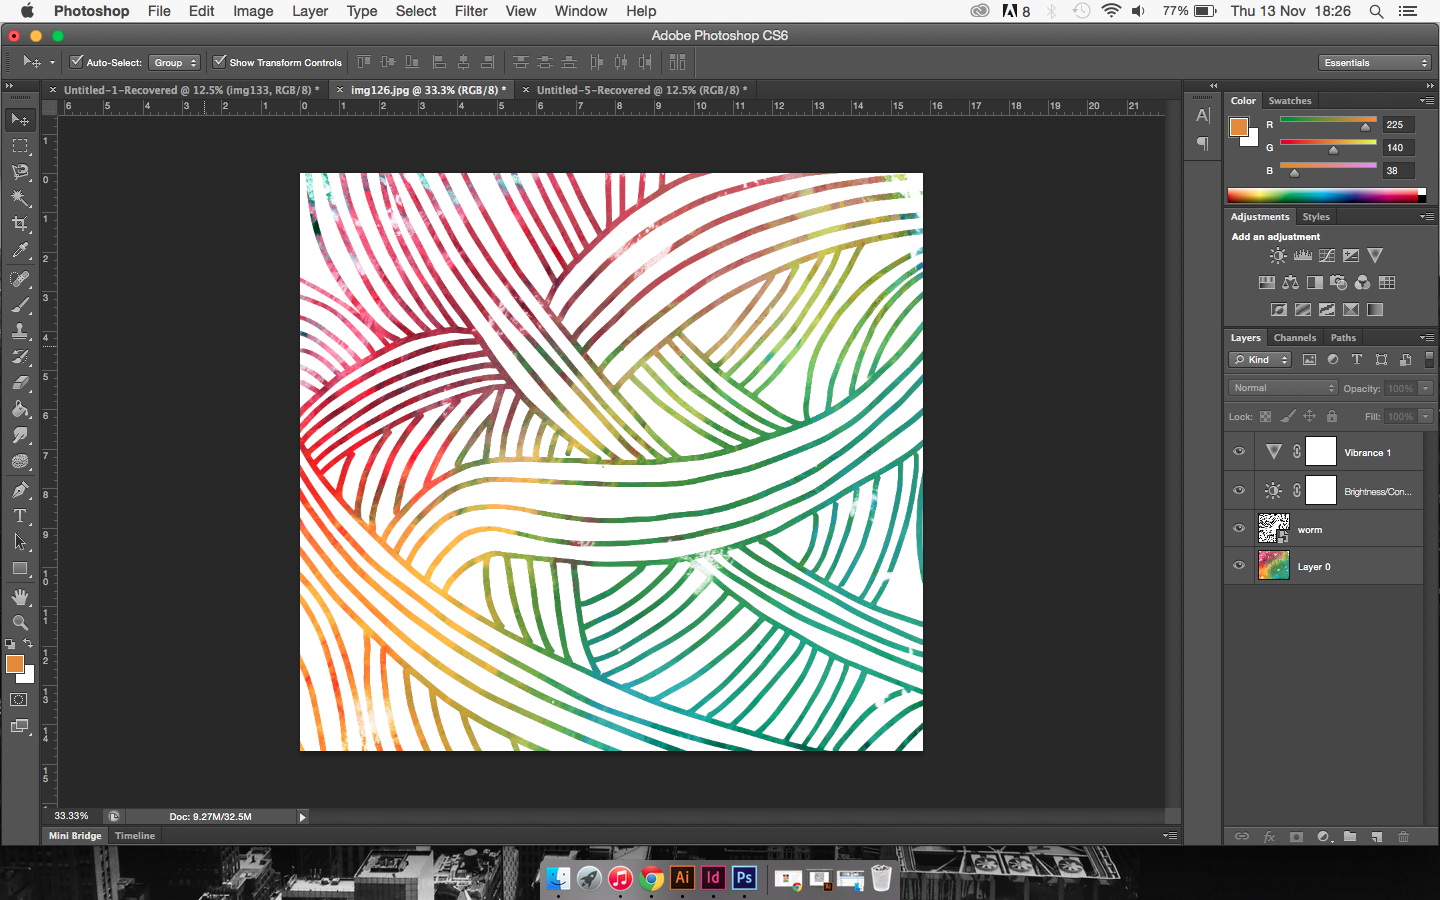Add a Brightness/Contrast adjustment from Adjustments panel

[x=1278, y=256]
